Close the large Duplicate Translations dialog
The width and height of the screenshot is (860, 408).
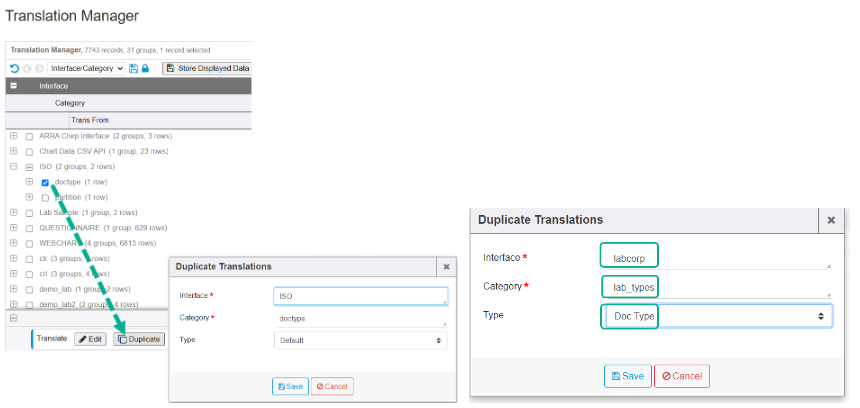[830, 220]
